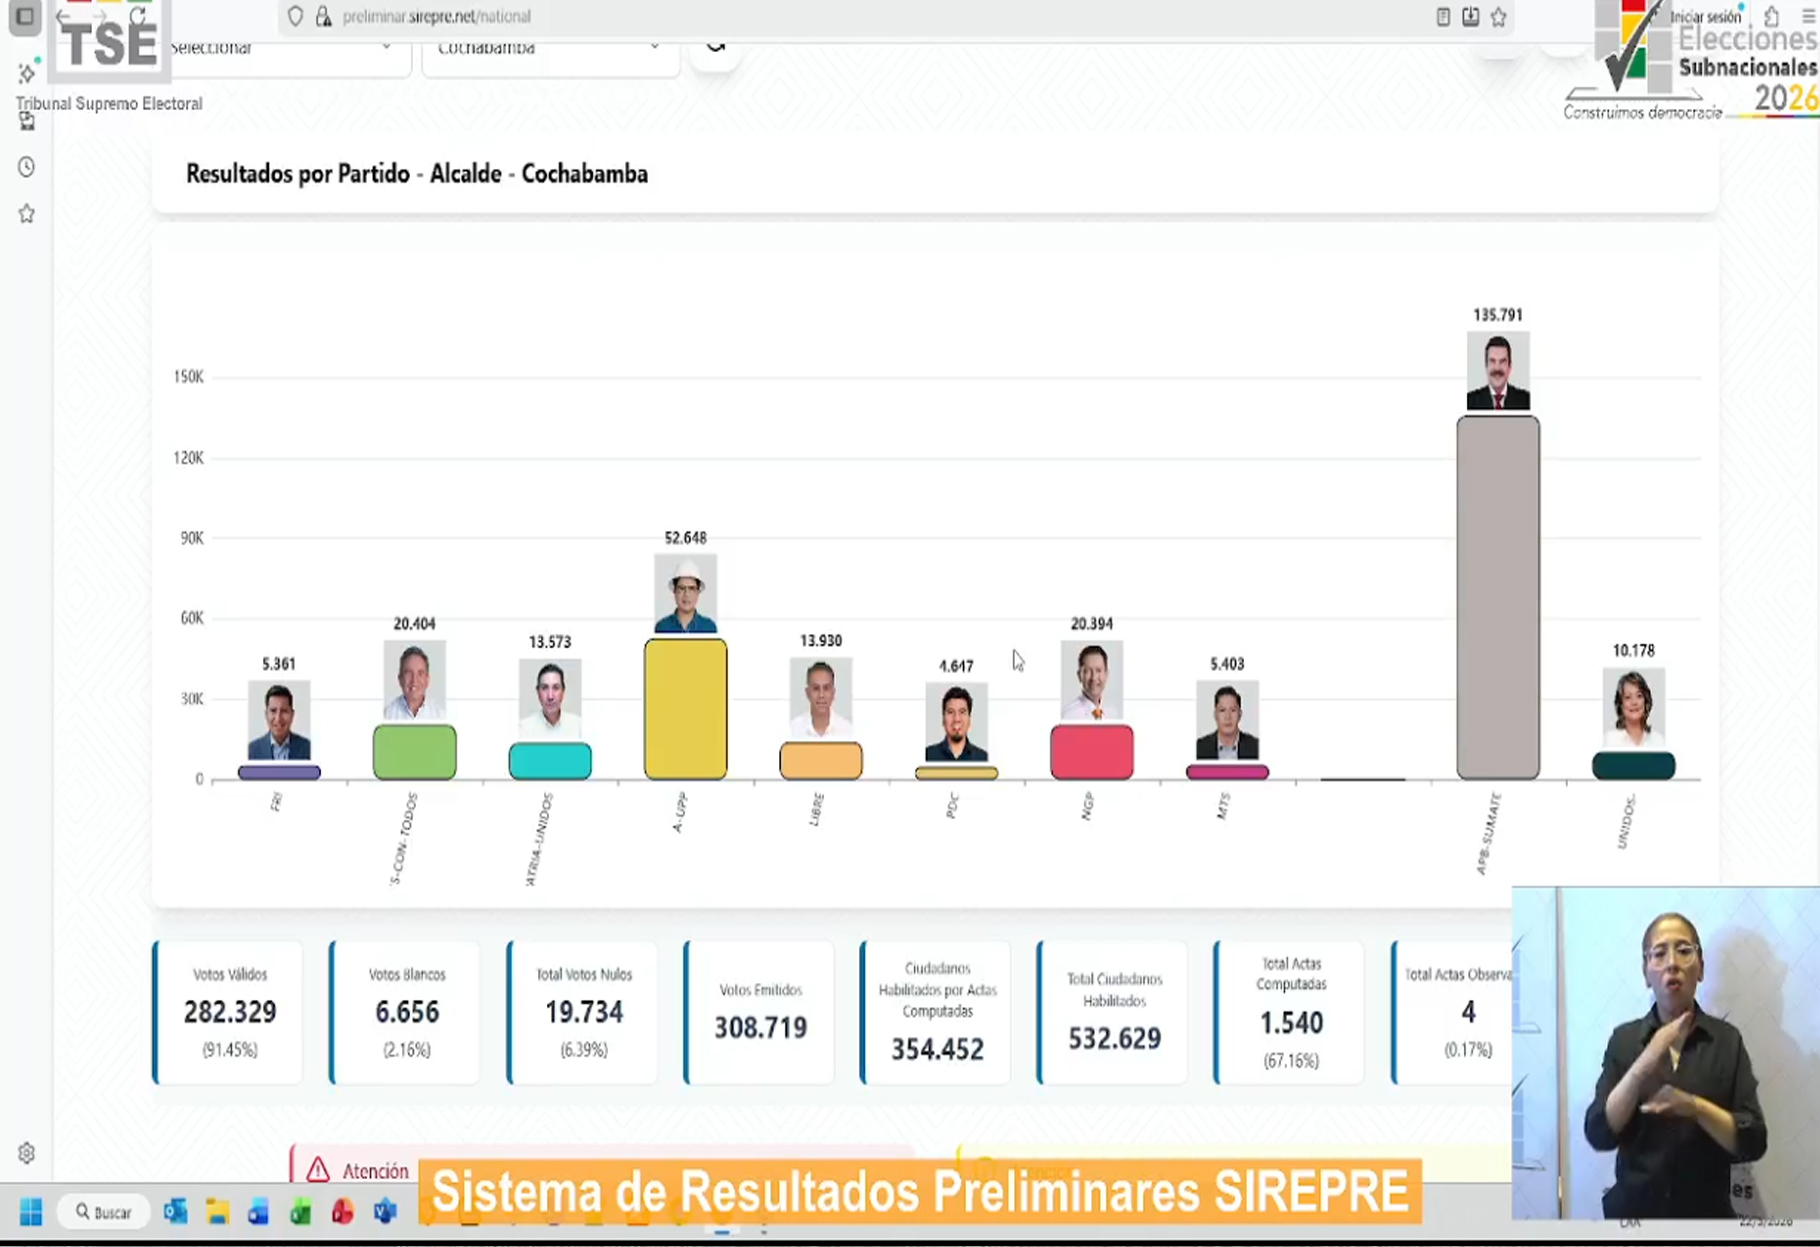Open the extensions puzzle icon
The width and height of the screenshot is (1820, 1247).
tap(1772, 17)
